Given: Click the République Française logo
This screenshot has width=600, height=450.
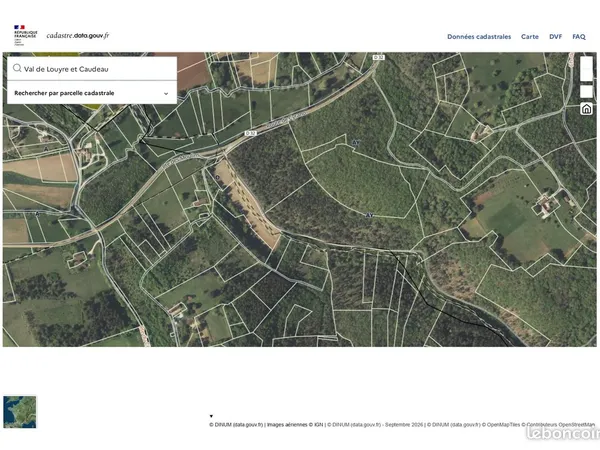Looking at the screenshot, I should (x=25, y=35).
